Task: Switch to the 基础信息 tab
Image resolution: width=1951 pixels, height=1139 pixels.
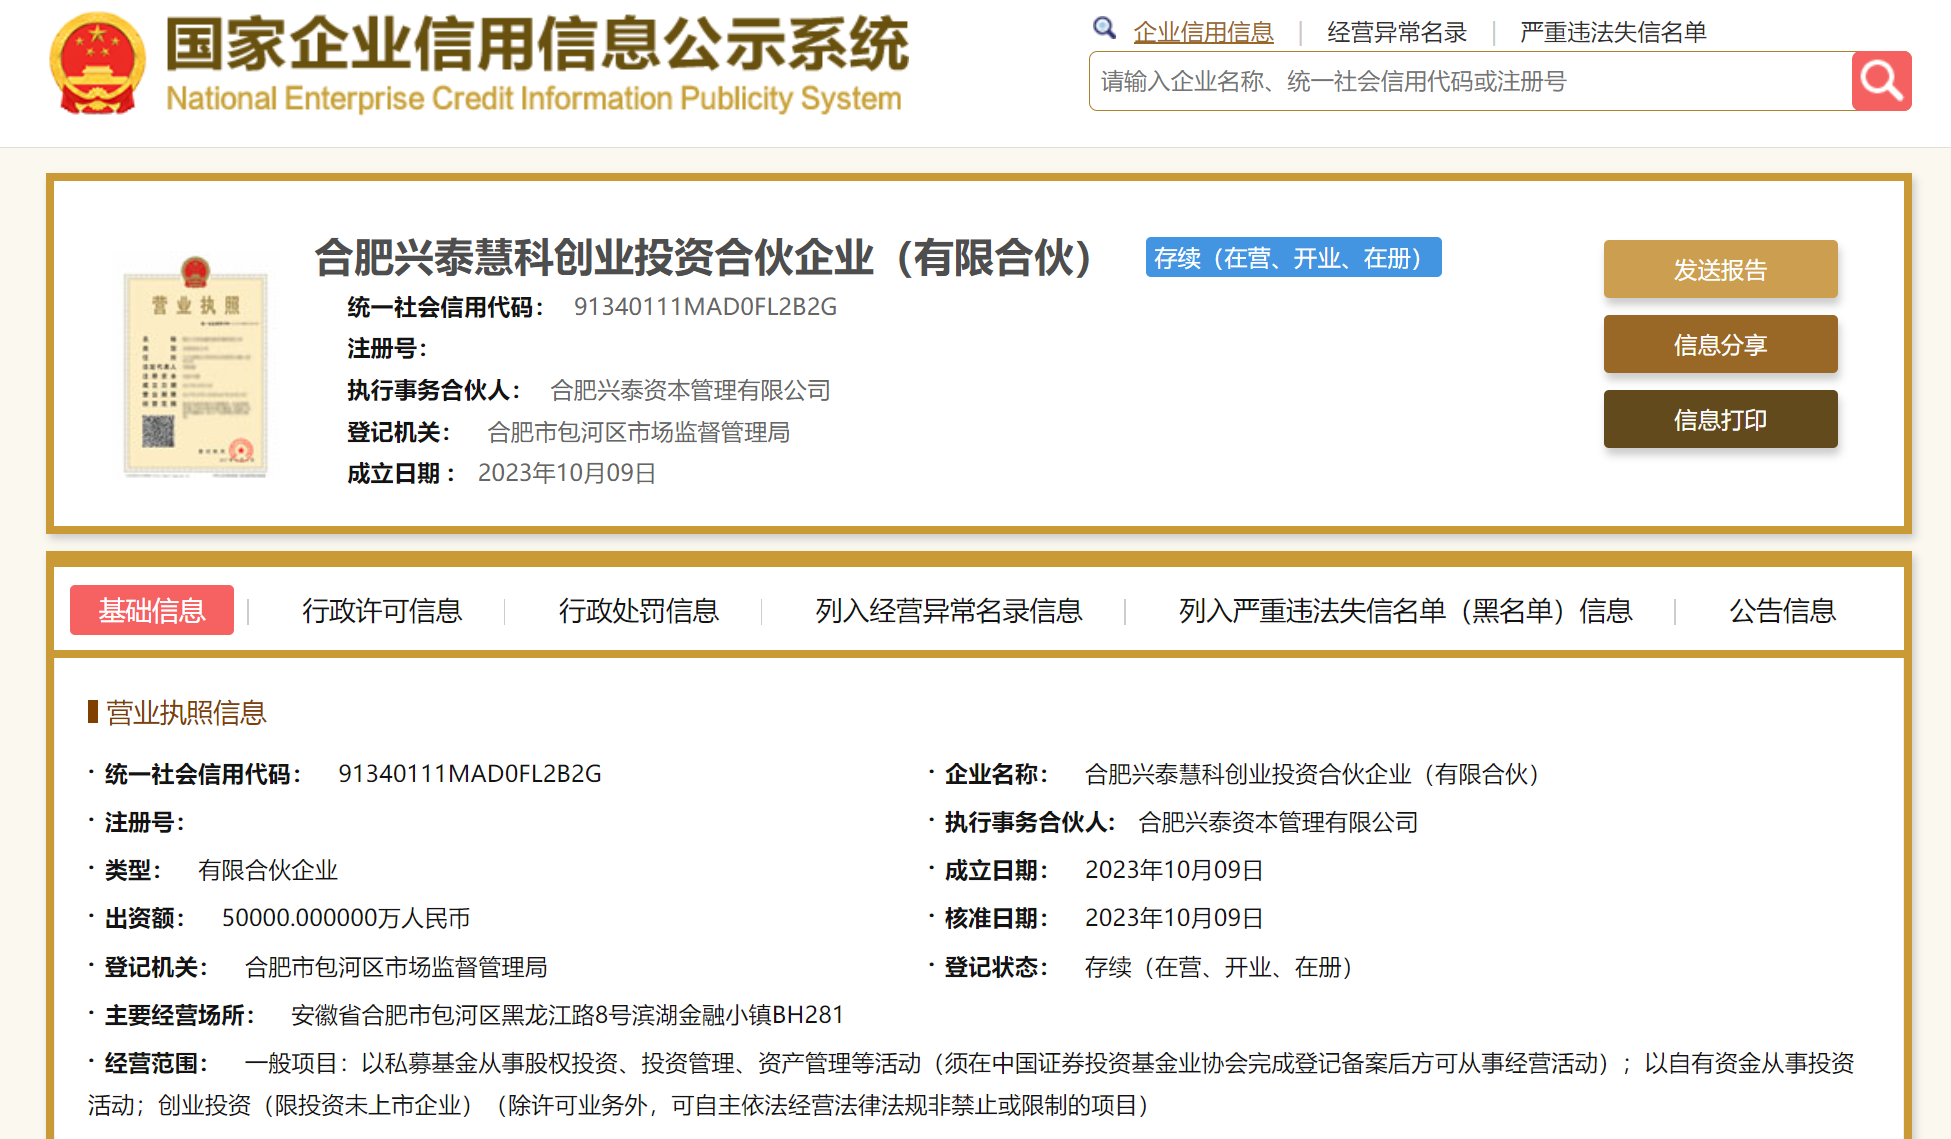Action: pyautogui.click(x=152, y=610)
